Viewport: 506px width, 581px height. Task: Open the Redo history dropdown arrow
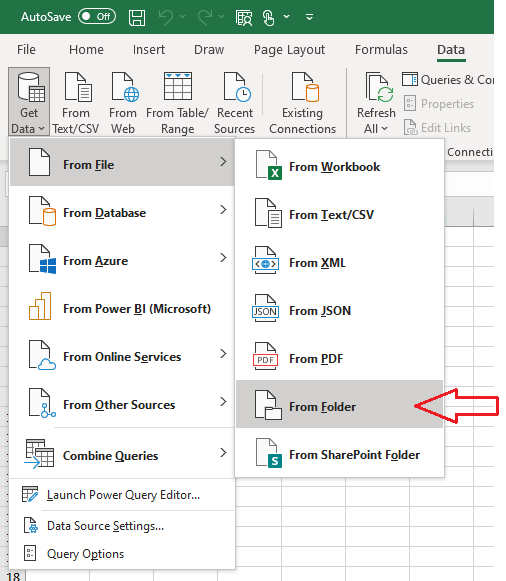222,17
